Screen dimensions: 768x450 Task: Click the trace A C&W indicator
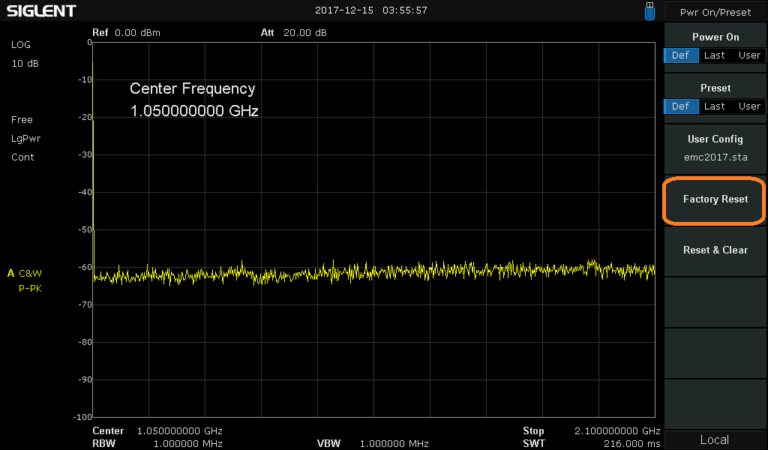(32, 272)
